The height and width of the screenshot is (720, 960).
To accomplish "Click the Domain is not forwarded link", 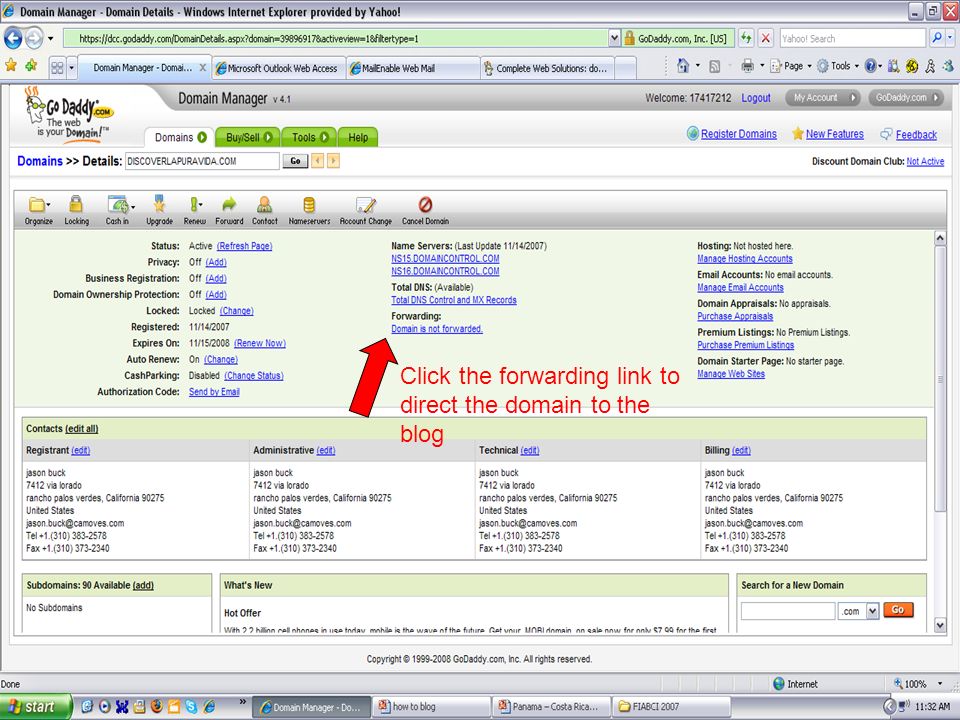I will click(437, 329).
